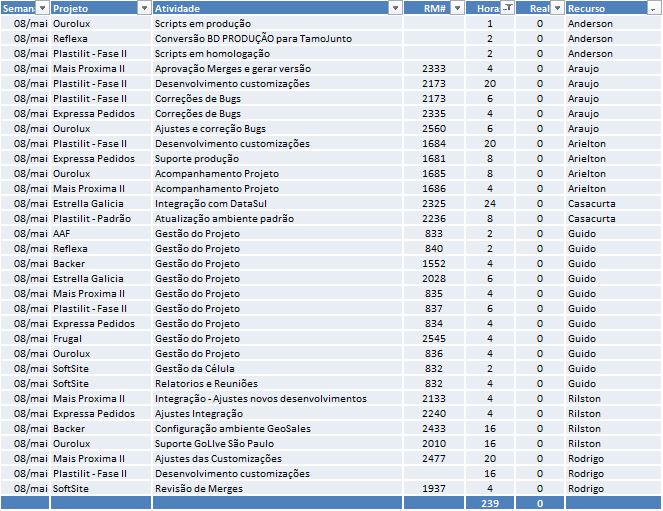Select cell 'Integração - Ajustes novos desenvolvimentos'

coord(277,399)
